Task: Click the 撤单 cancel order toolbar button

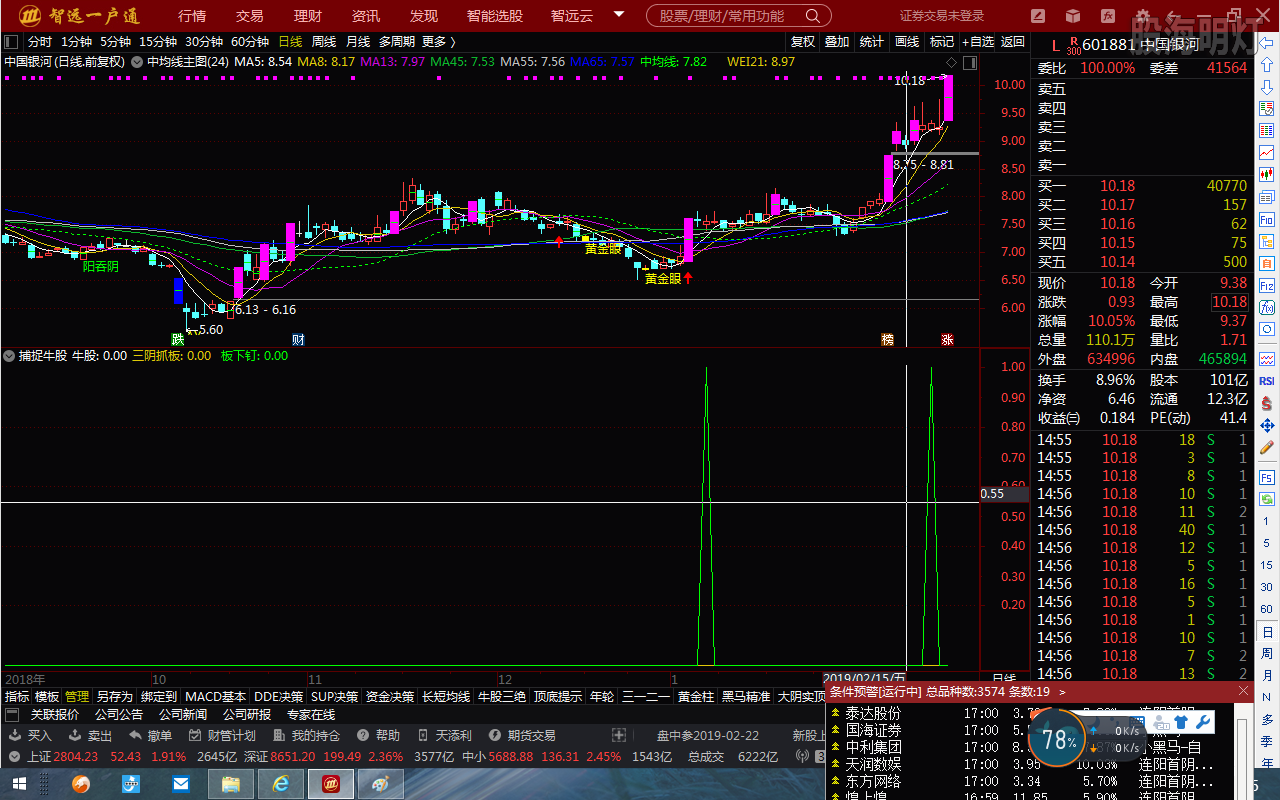Action: [150, 735]
